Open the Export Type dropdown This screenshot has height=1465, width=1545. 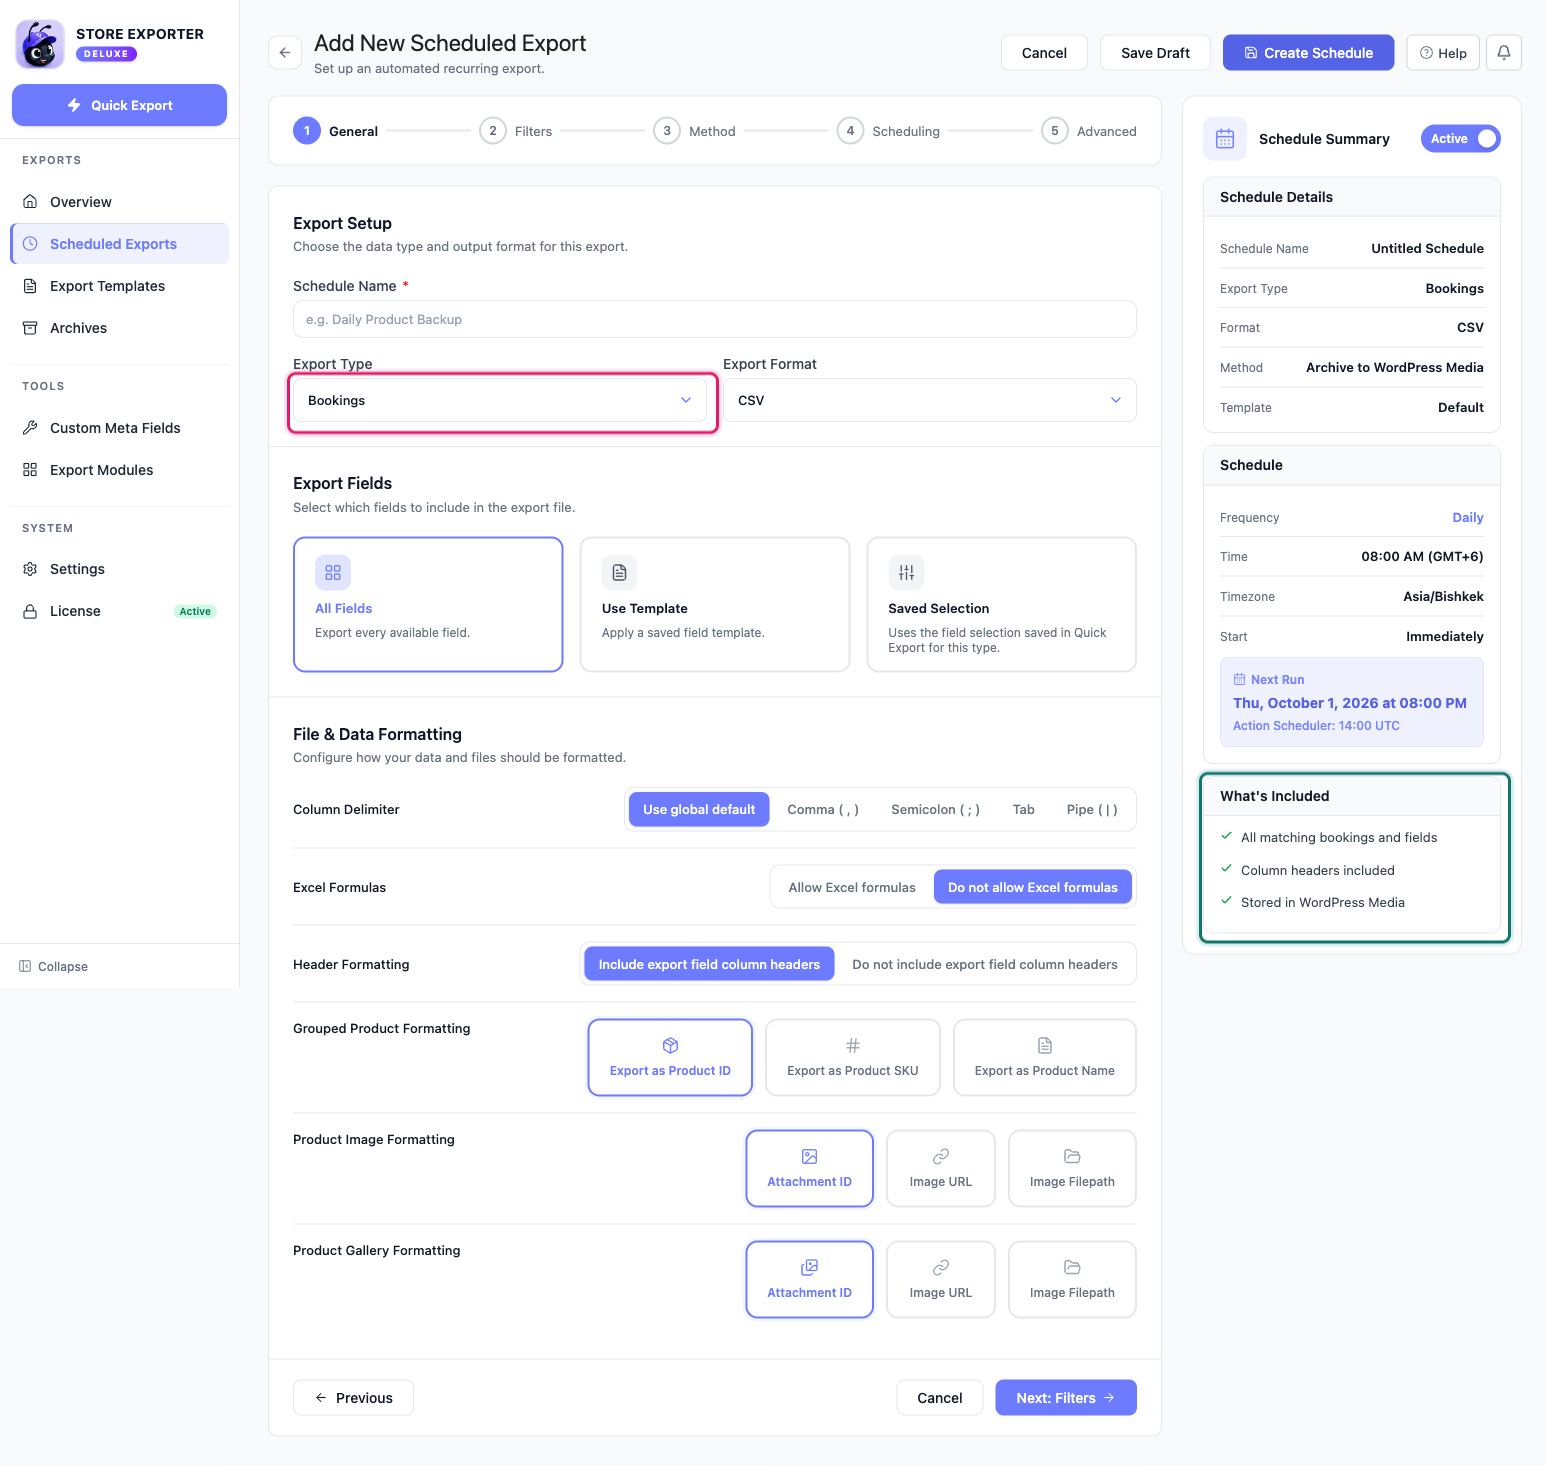(x=500, y=400)
